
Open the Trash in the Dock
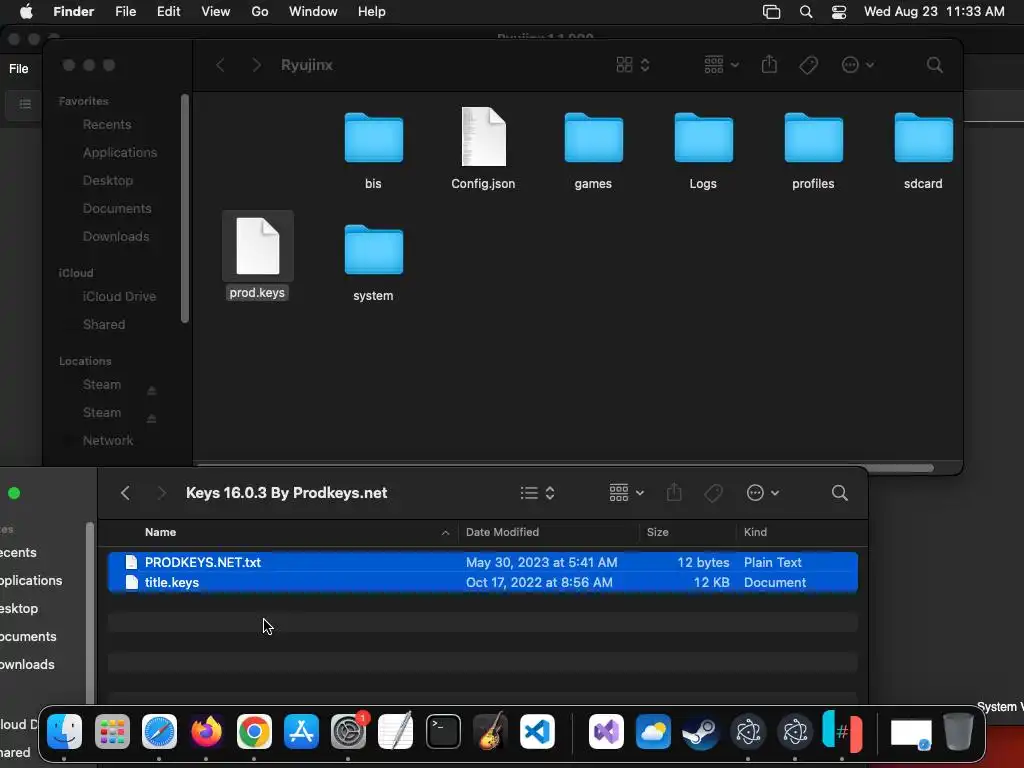point(958,731)
